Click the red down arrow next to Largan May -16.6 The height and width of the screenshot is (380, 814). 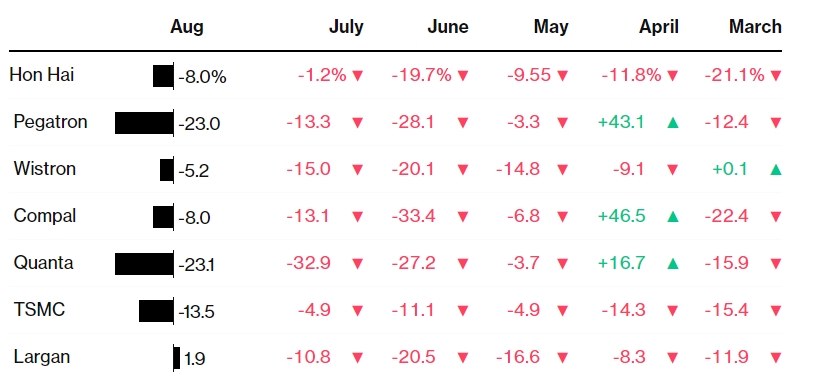(562, 358)
